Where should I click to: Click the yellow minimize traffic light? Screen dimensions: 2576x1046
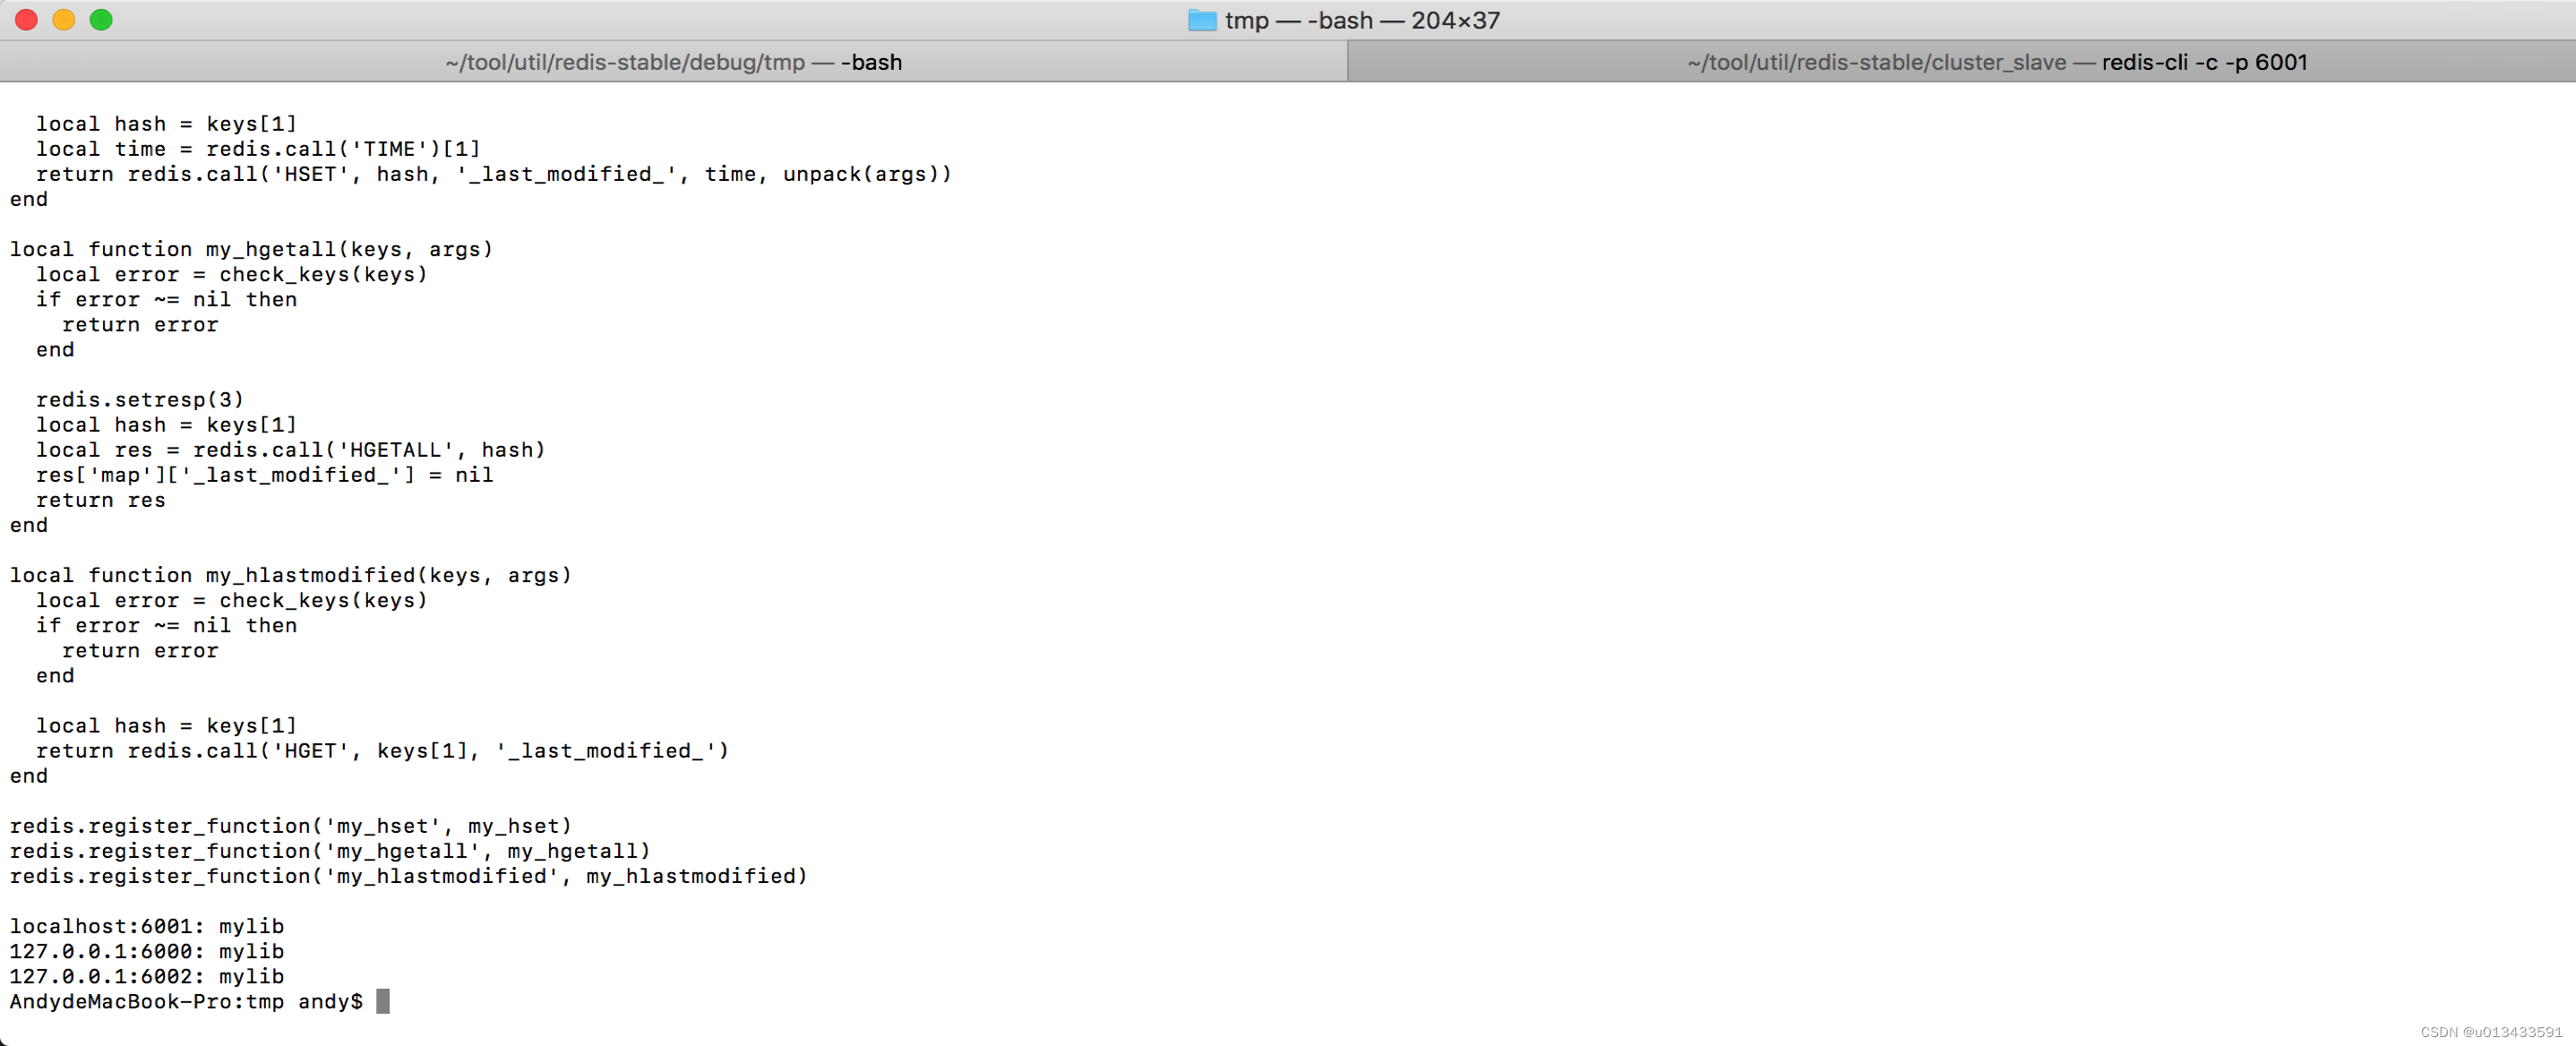pyautogui.click(x=63, y=19)
